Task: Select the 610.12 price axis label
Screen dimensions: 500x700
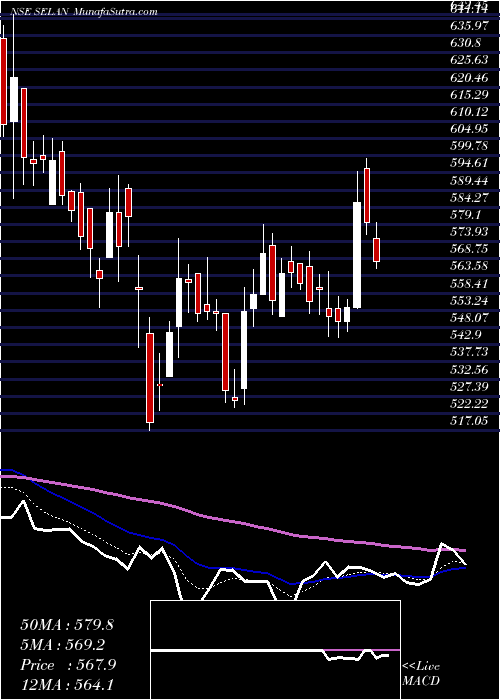Action: (x=469, y=112)
